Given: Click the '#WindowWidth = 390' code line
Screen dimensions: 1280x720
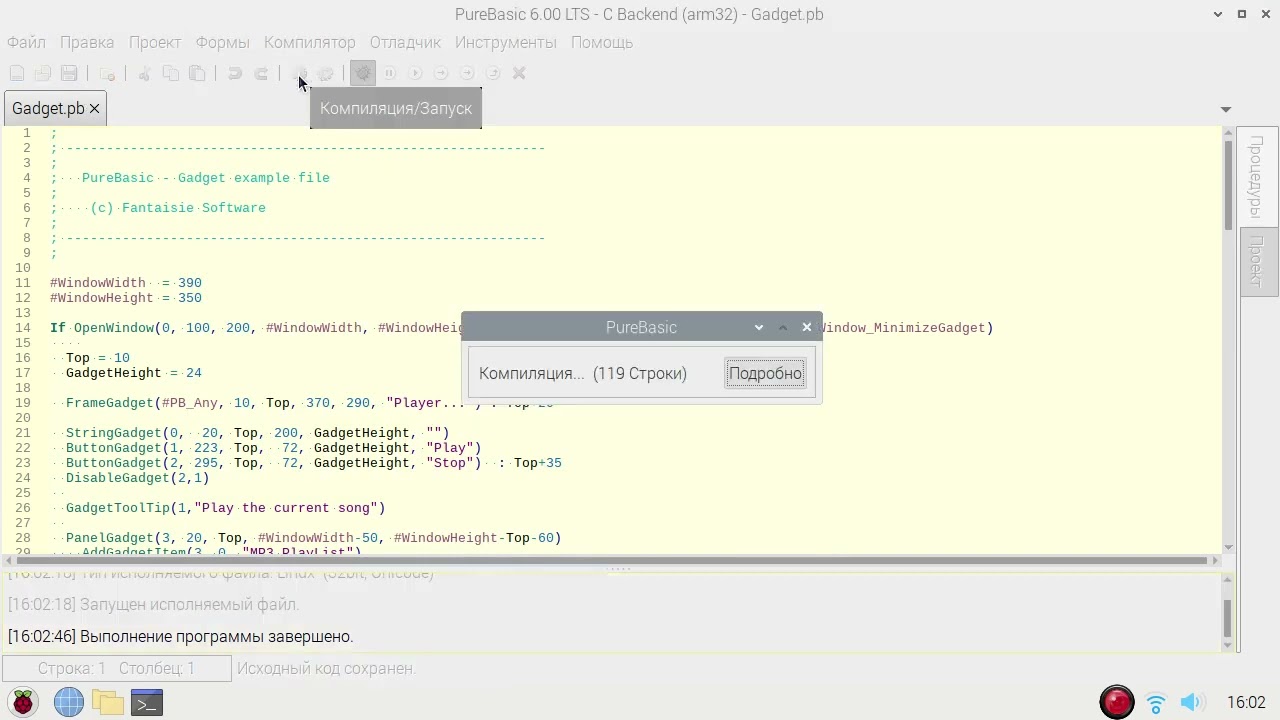Looking at the screenshot, I should pos(126,283).
